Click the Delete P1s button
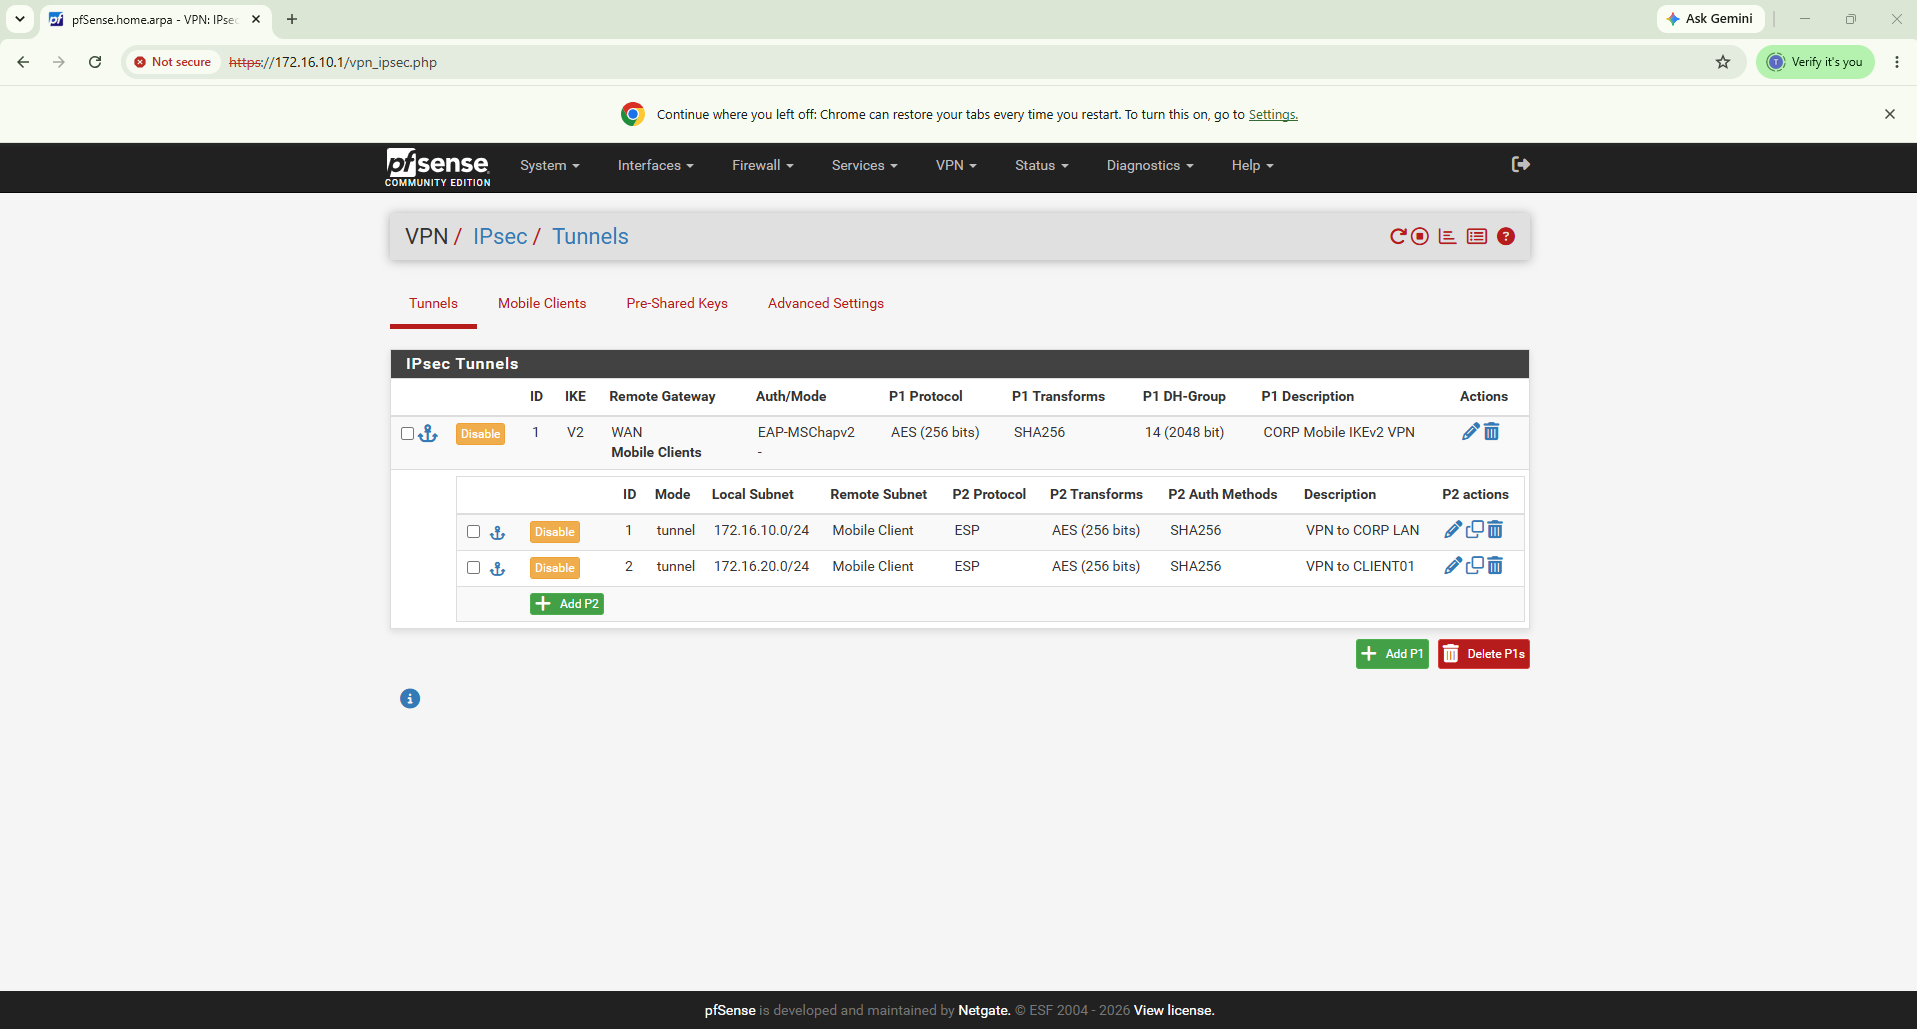This screenshot has height=1029, width=1917. [x=1484, y=654]
